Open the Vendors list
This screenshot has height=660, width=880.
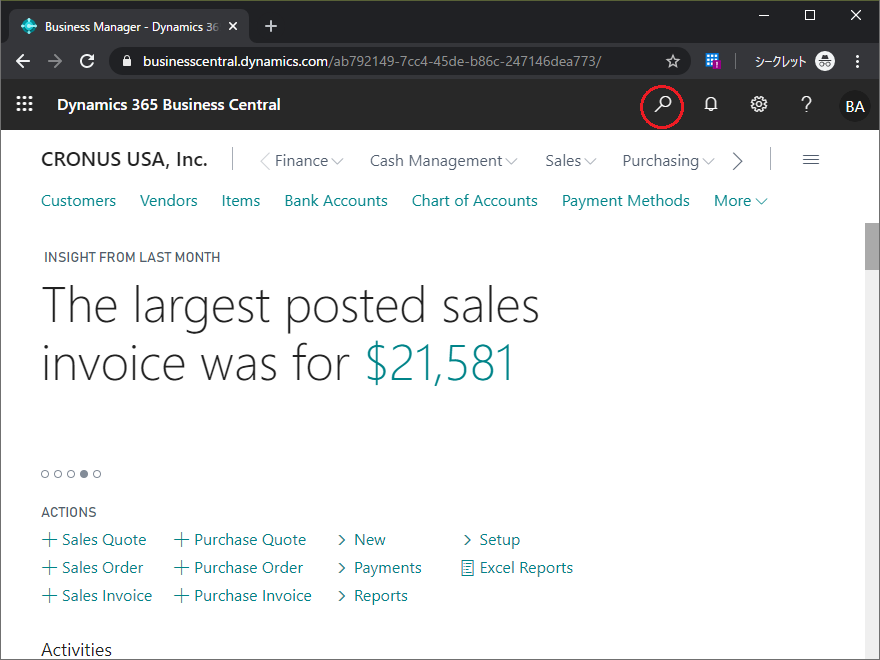(x=168, y=201)
